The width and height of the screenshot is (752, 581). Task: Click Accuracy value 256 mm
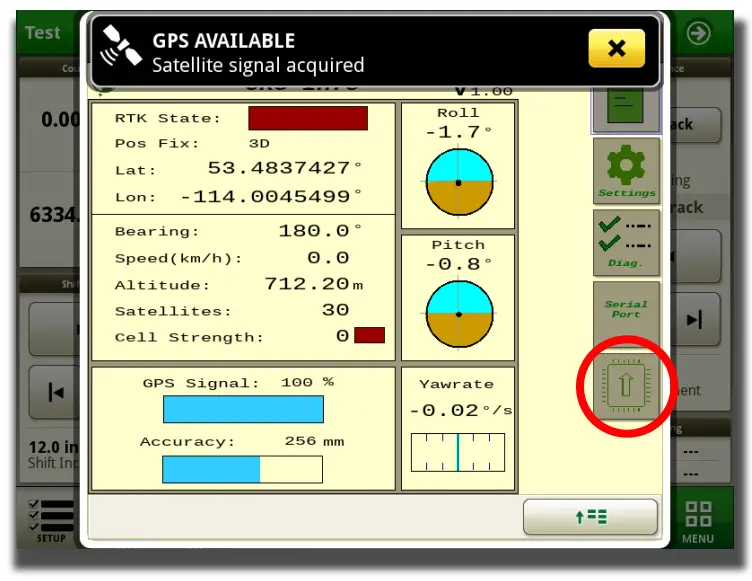pos(314,441)
